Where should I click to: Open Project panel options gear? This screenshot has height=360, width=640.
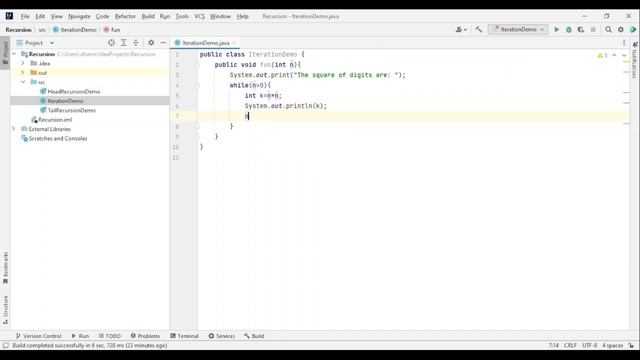(x=151, y=42)
